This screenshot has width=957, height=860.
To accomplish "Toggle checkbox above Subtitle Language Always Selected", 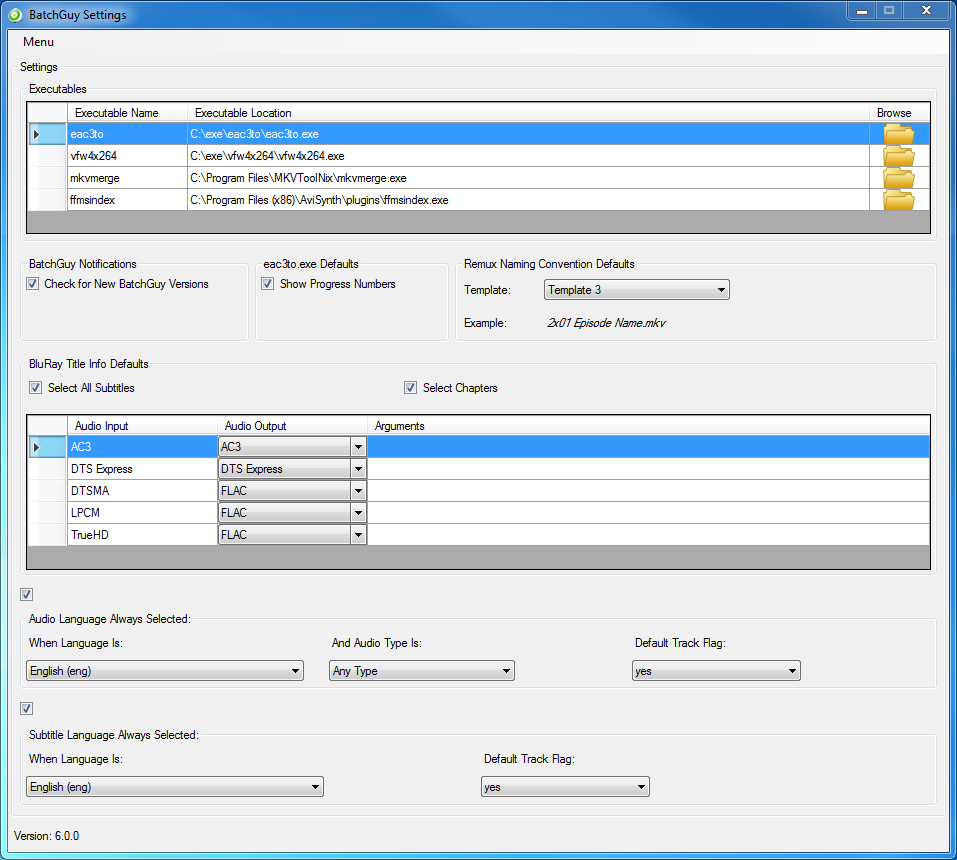I will (26, 708).
